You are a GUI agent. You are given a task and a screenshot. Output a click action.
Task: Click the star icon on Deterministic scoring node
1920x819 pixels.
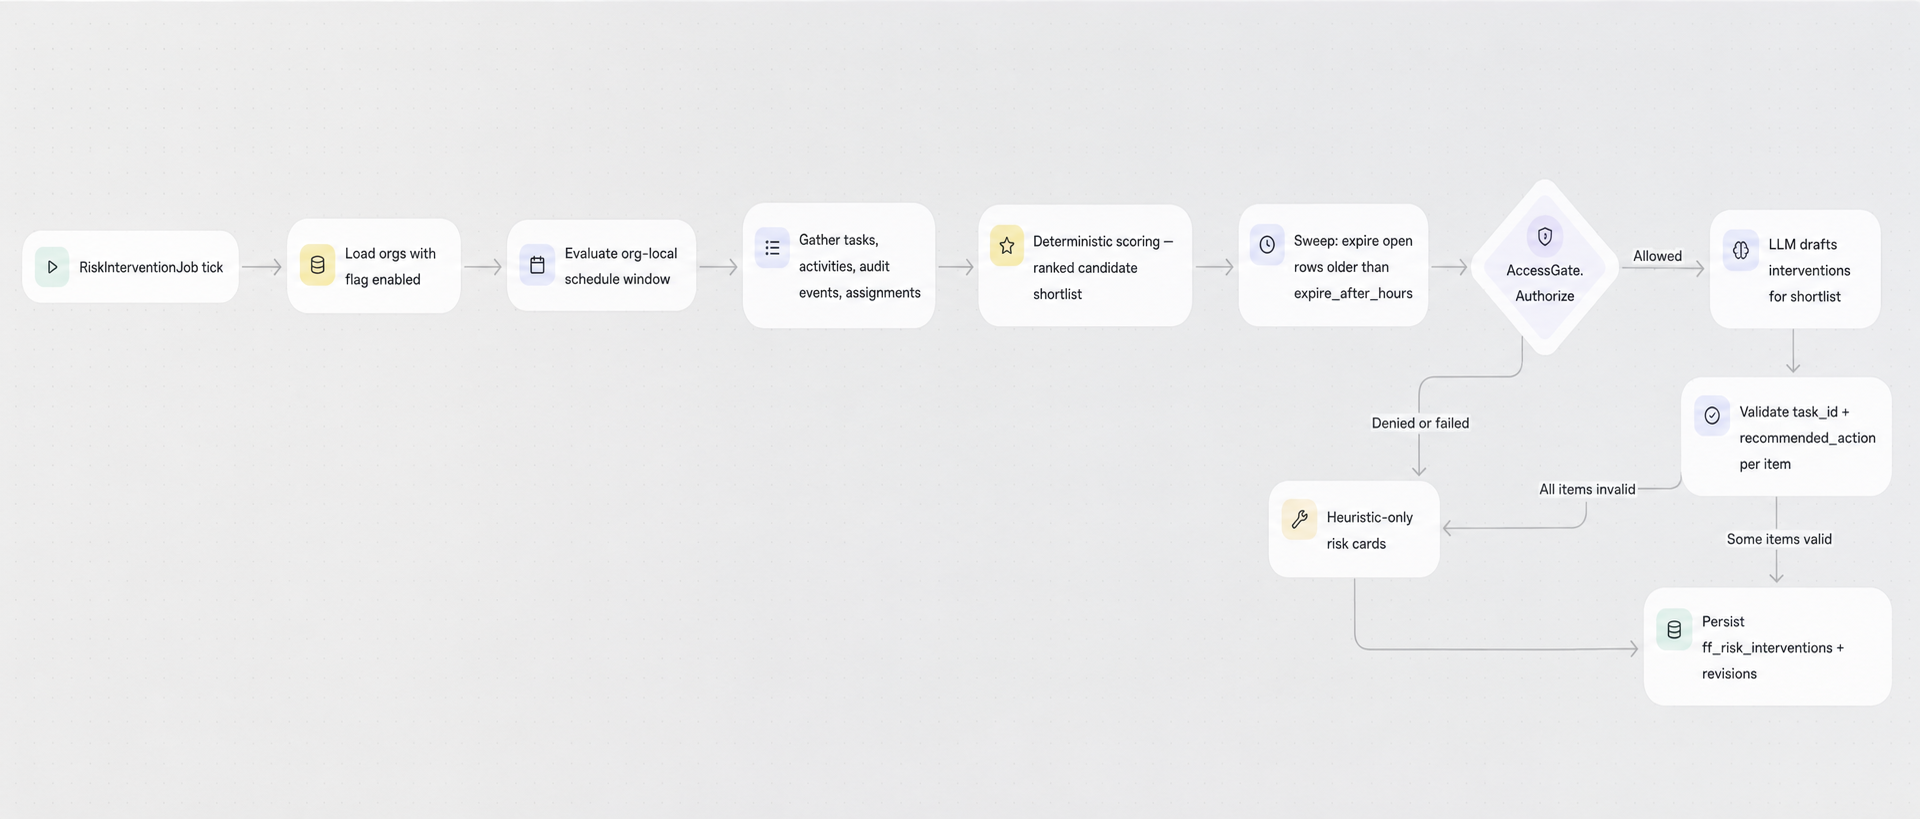(x=1007, y=245)
